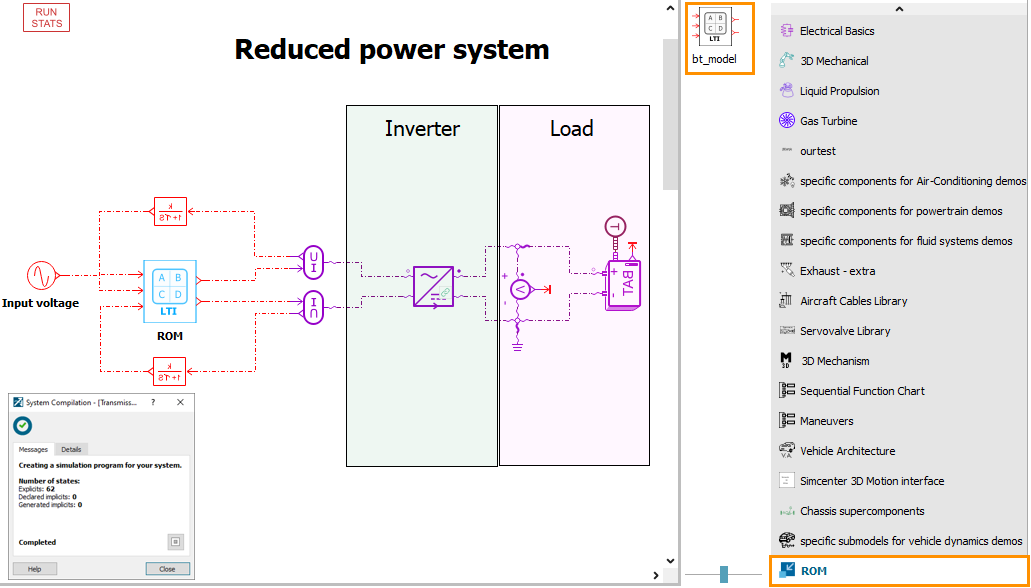The image size is (1031, 588).
Task: Click the LTI ROM block in the schematic
Action: click(169, 292)
